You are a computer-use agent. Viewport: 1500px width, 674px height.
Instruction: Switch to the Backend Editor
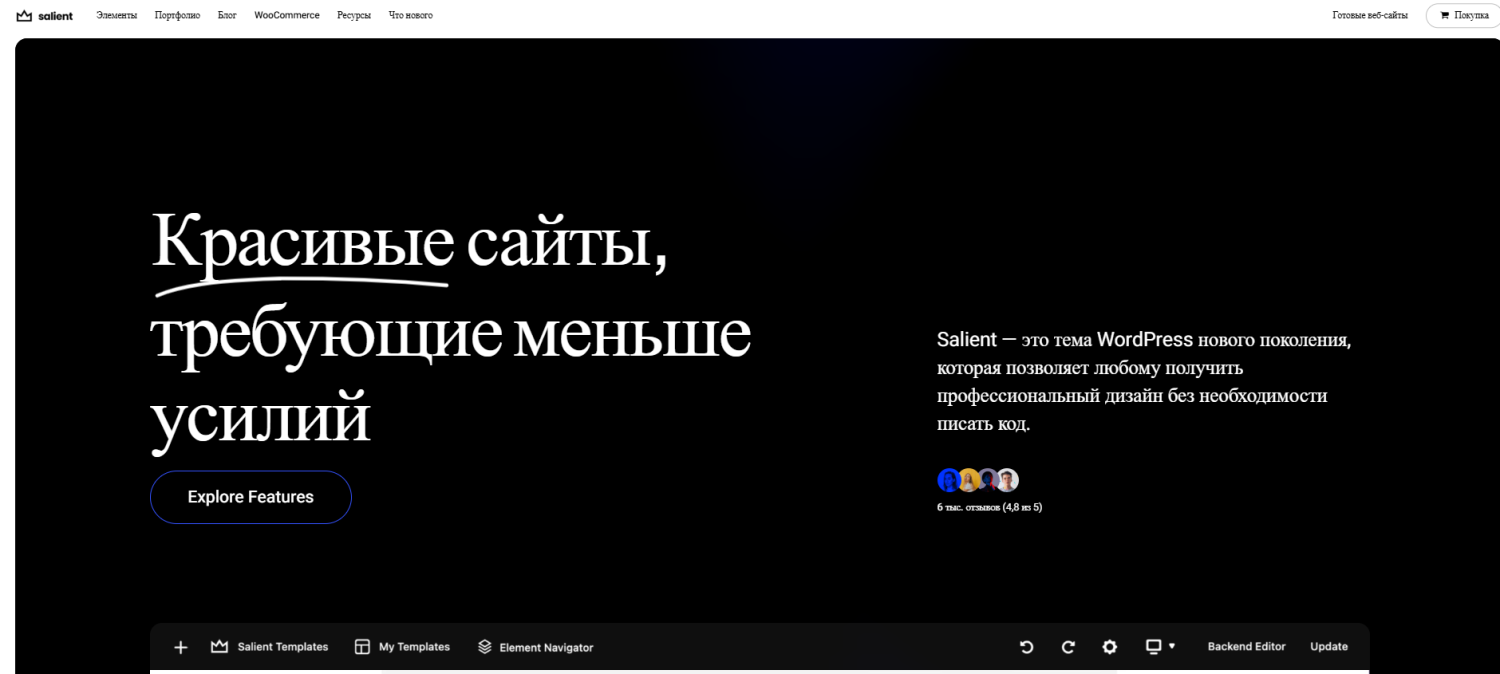(x=1246, y=647)
